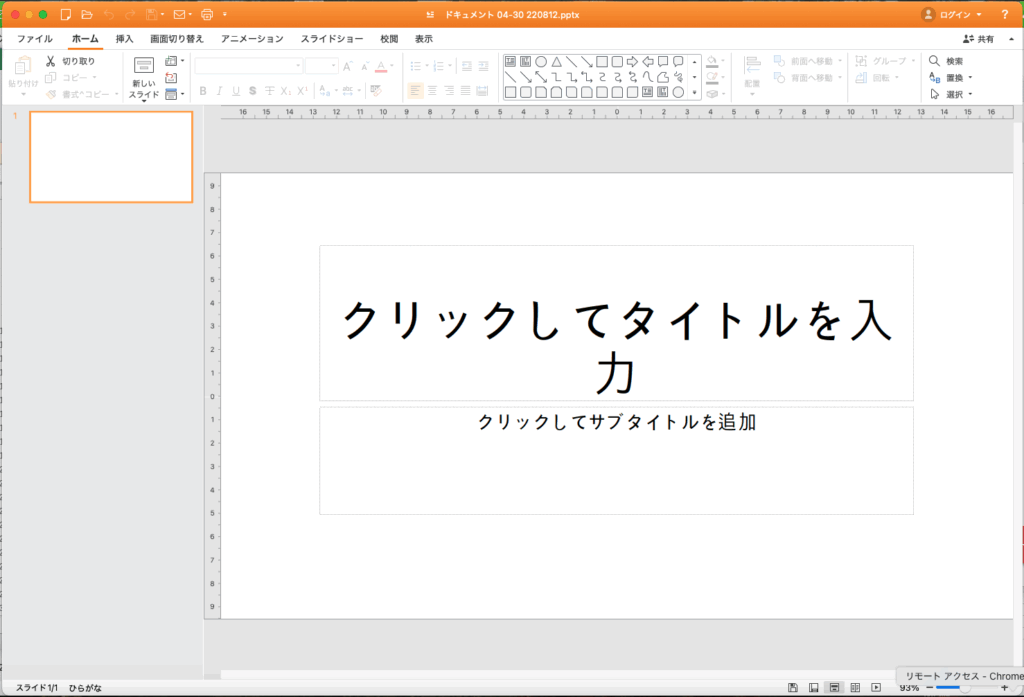This screenshot has width=1024, height=697.
Task: Start slideshow from status bar play icon
Action: pos(876,688)
